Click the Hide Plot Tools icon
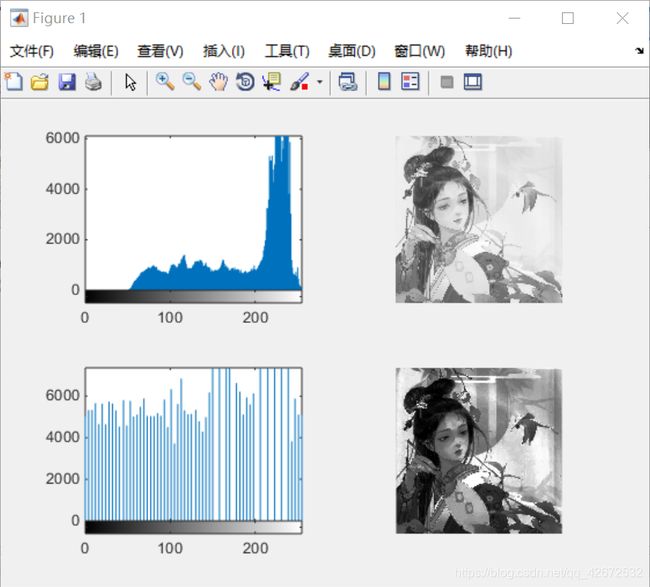650x587 pixels. [x=446, y=82]
